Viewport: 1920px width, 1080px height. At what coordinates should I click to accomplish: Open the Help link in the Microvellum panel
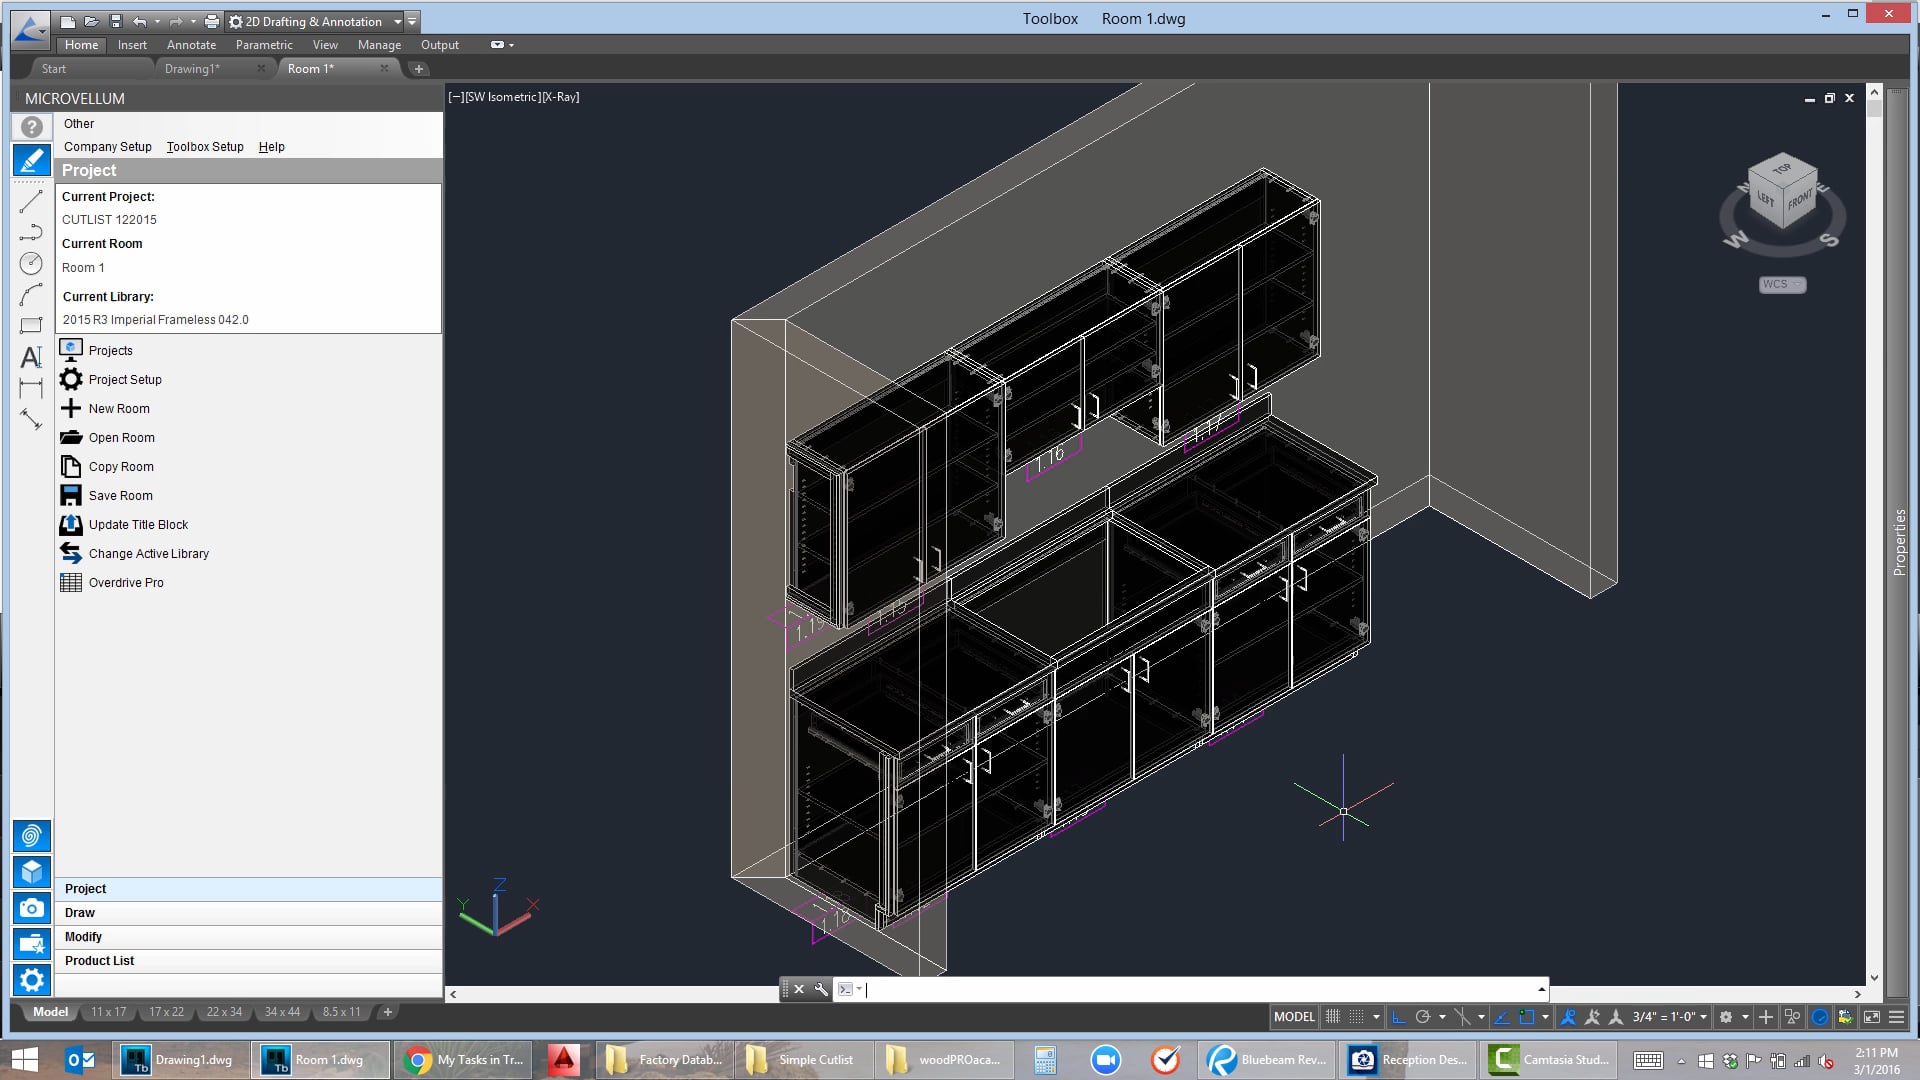[271, 147]
